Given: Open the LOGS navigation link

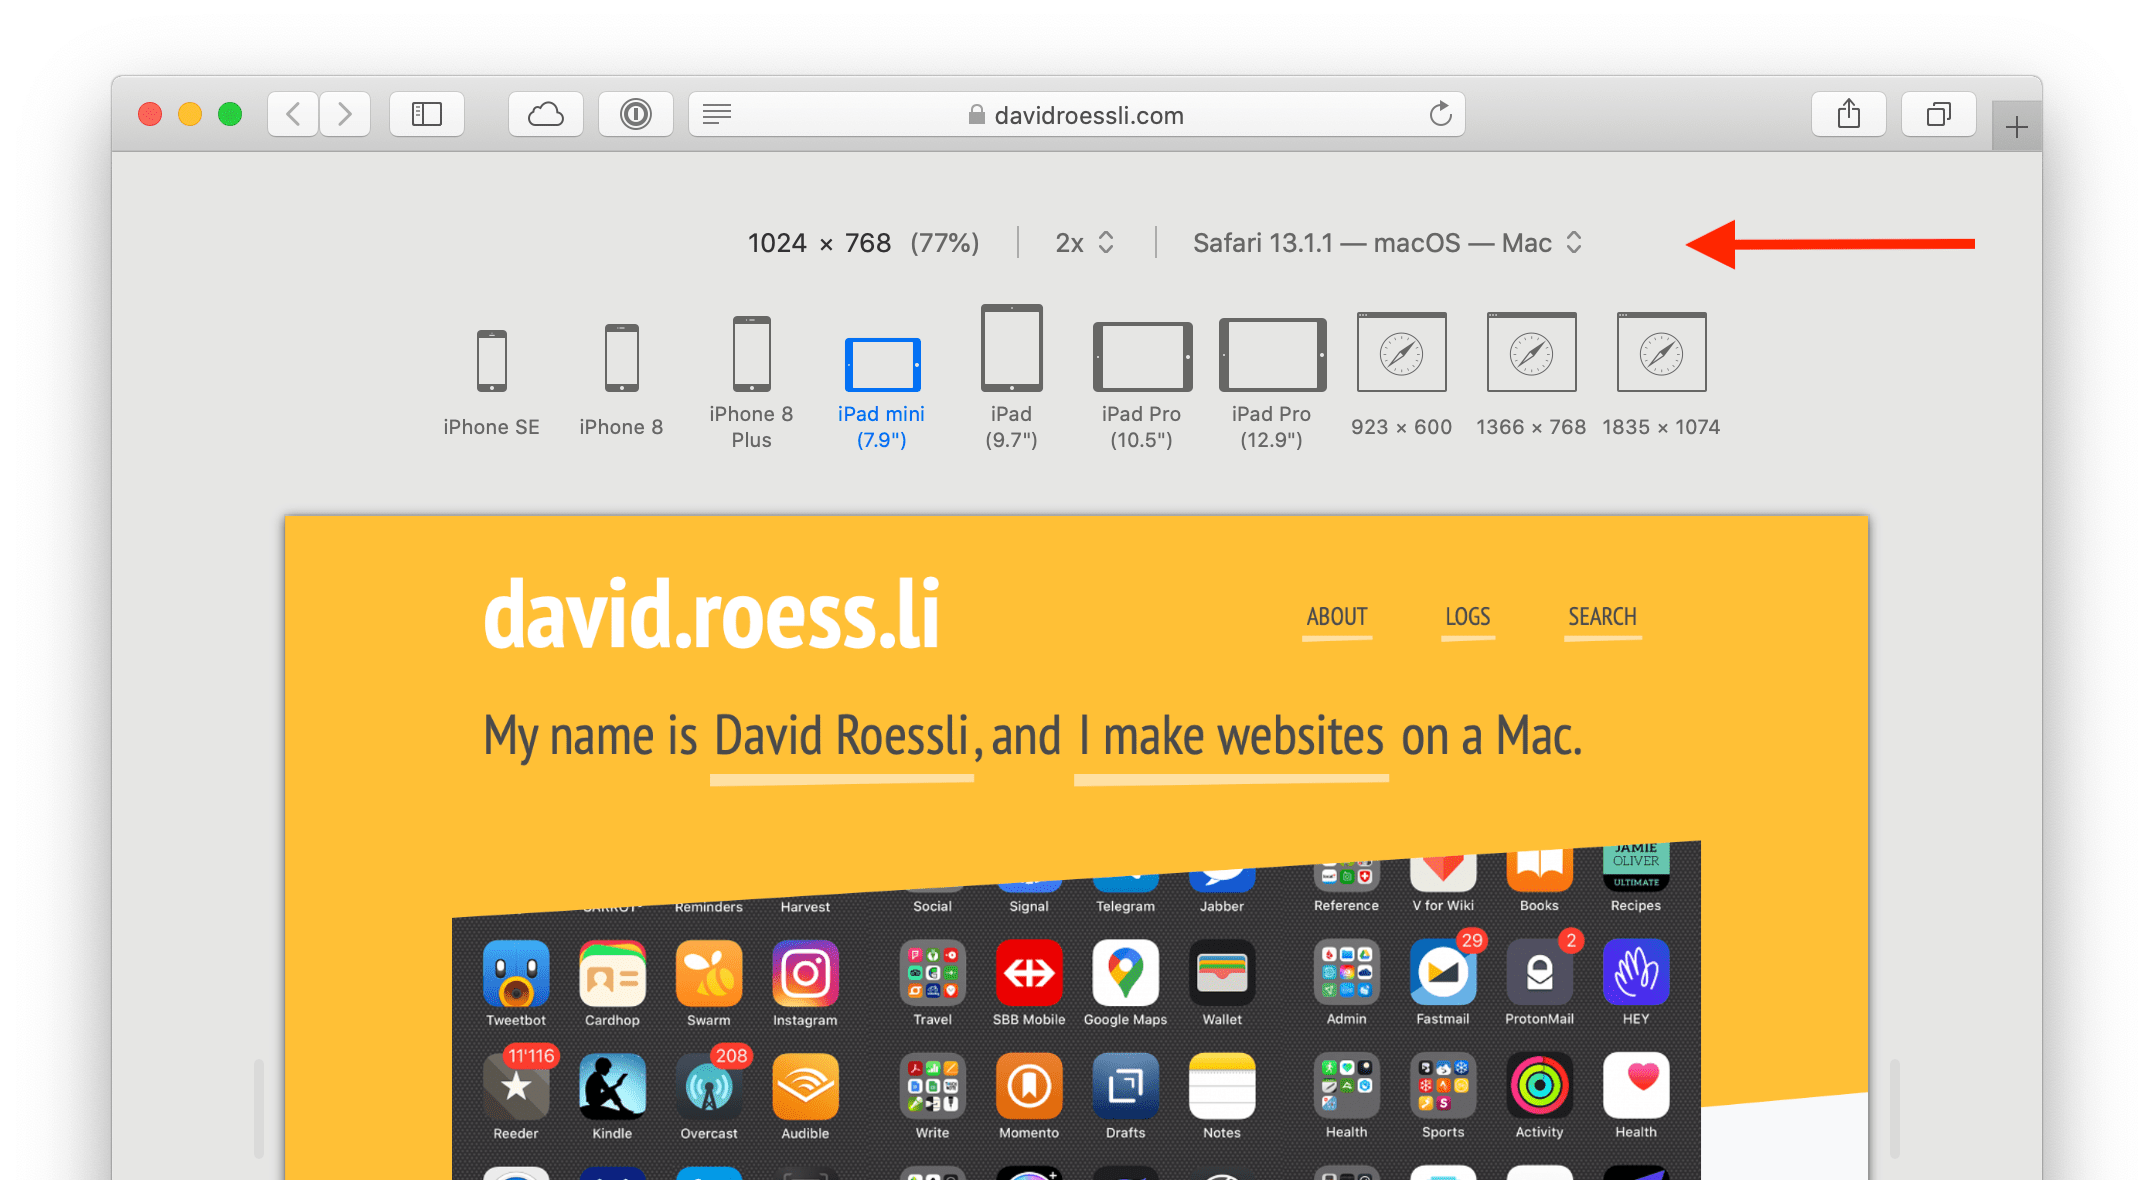Looking at the screenshot, I should [1467, 618].
